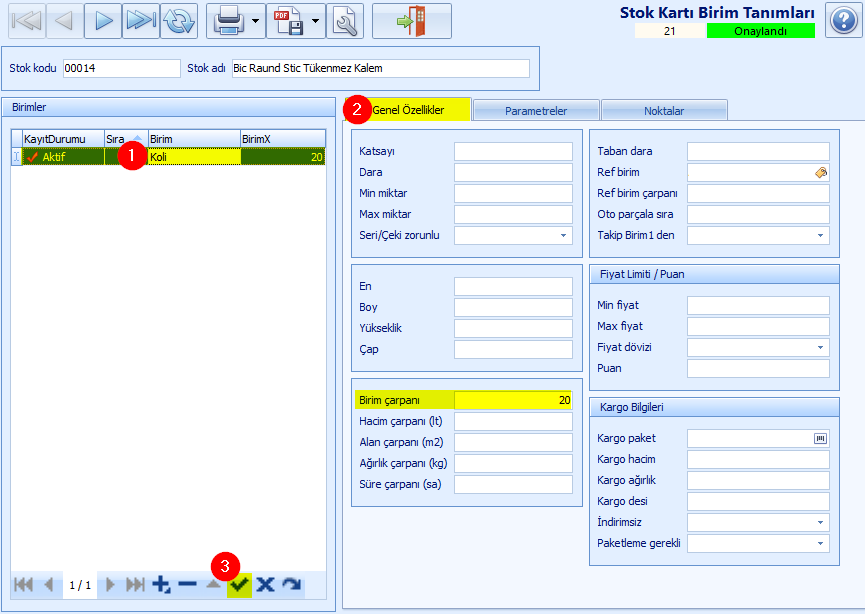The image size is (865, 614).
Task: Click the Ağırlık çarpanı (kg) input field
Action: tap(513, 463)
